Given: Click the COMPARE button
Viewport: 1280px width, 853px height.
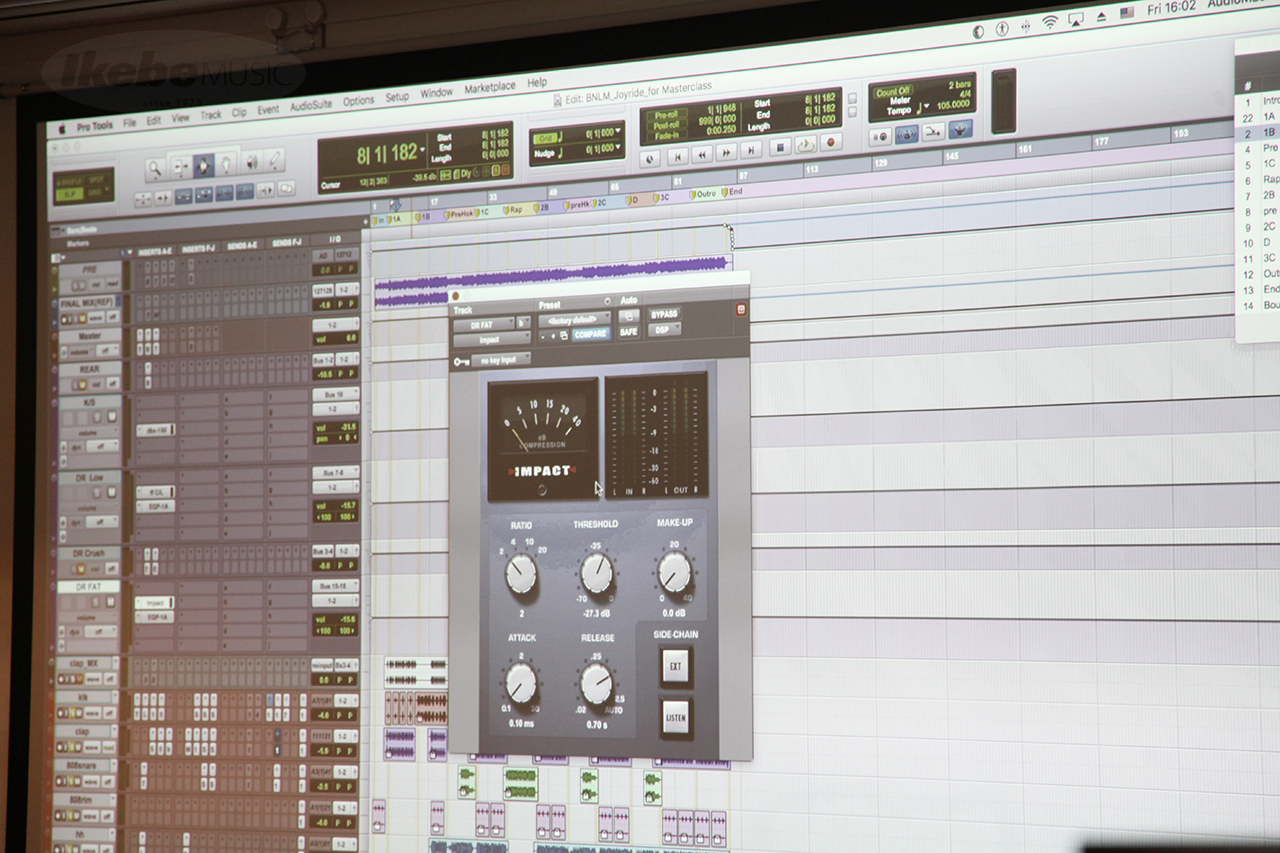Looking at the screenshot, I should (x=590, y=334).
